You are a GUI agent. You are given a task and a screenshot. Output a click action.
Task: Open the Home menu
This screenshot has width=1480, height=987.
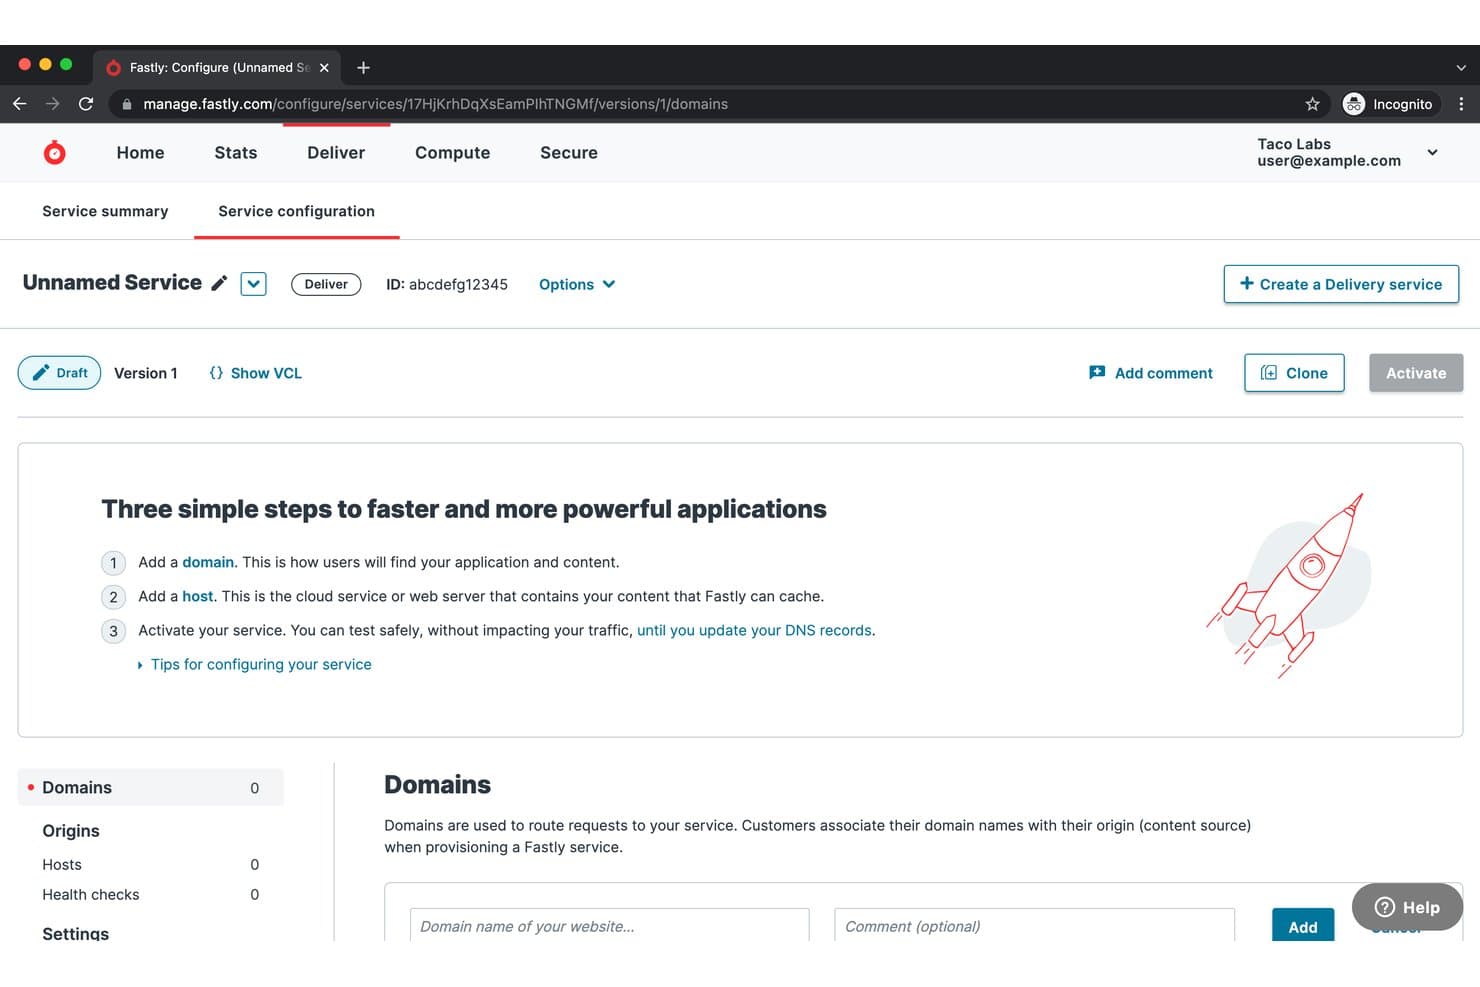[140, 152]
